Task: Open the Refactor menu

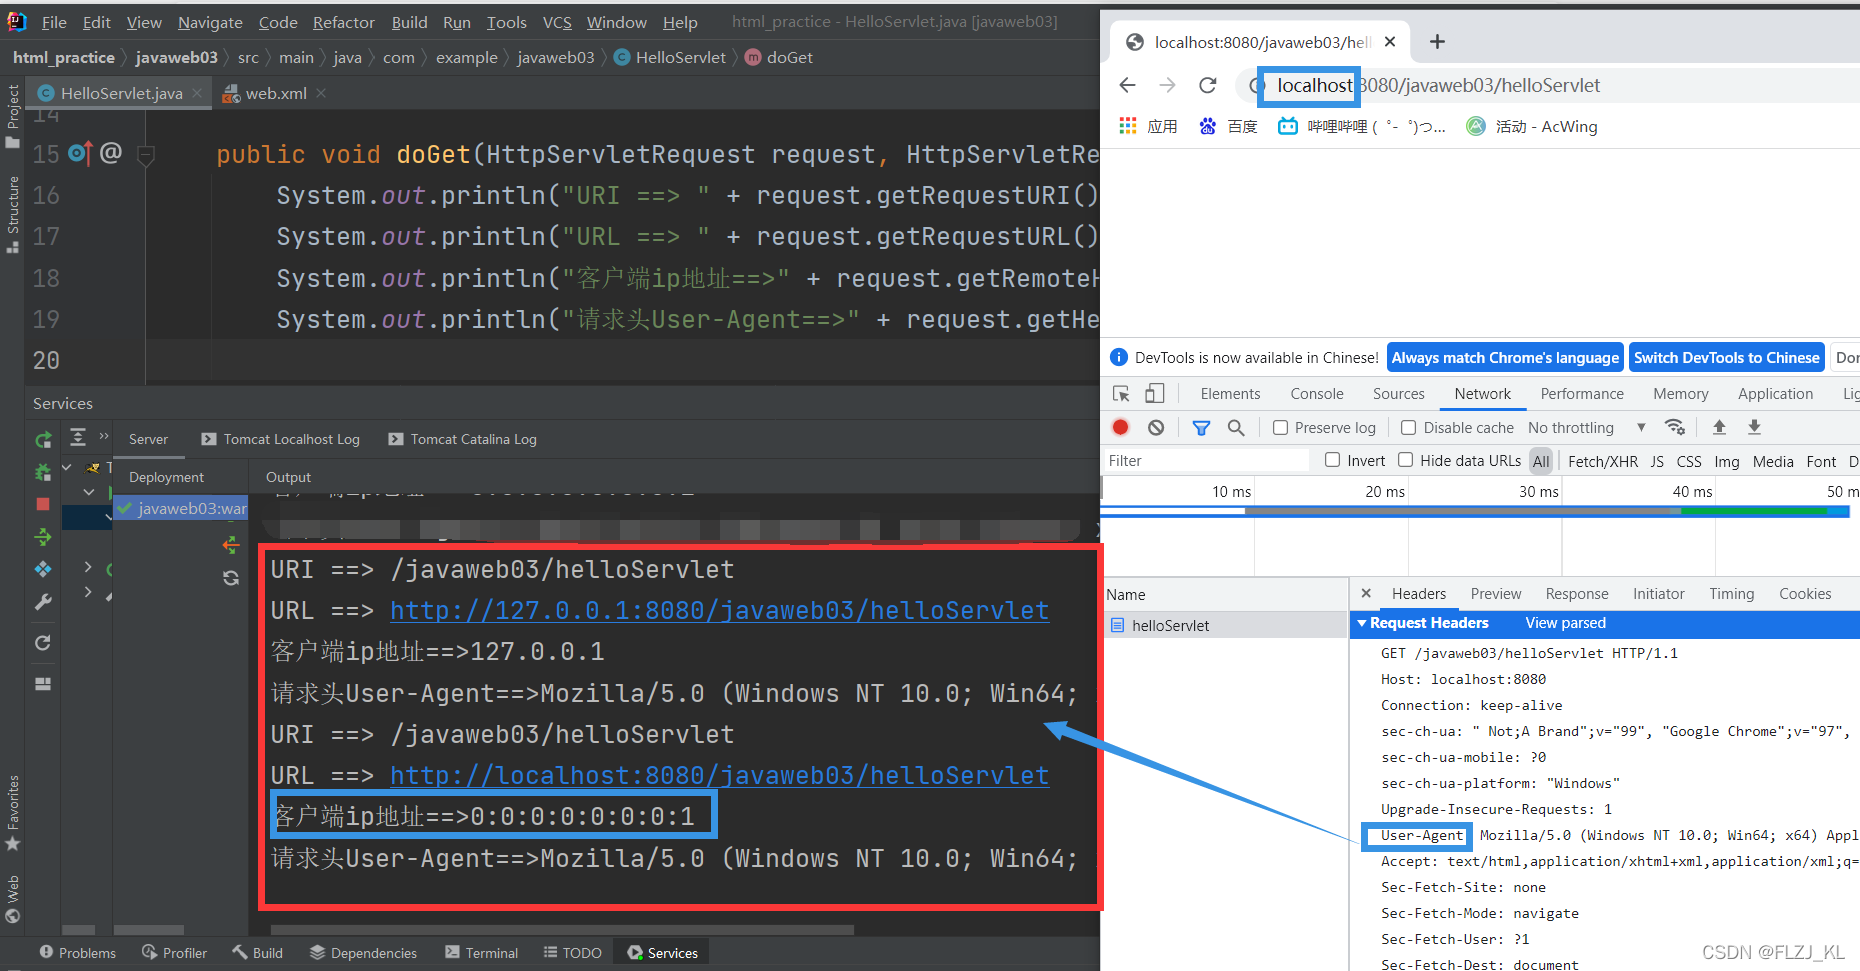Action: 343,22
